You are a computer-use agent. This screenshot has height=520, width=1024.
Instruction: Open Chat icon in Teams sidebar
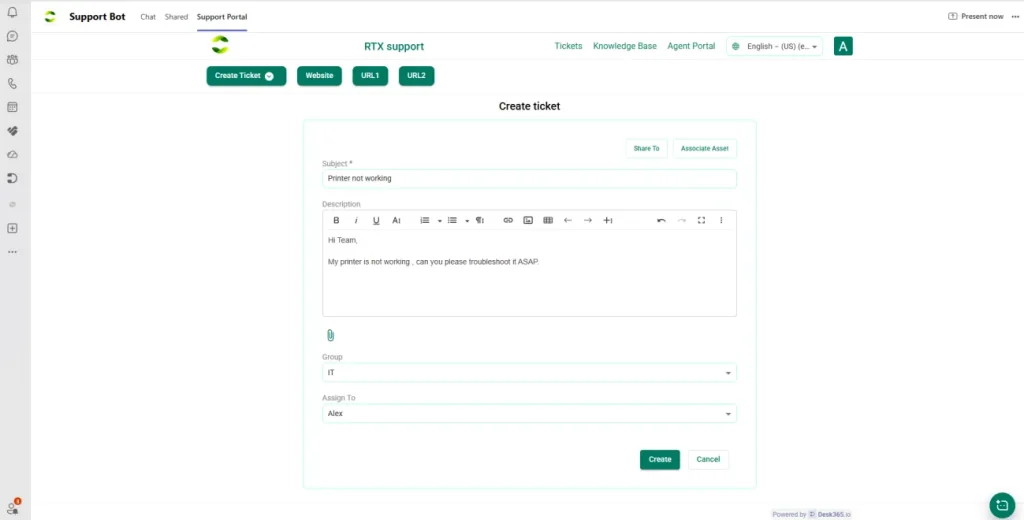click(12, 36)
